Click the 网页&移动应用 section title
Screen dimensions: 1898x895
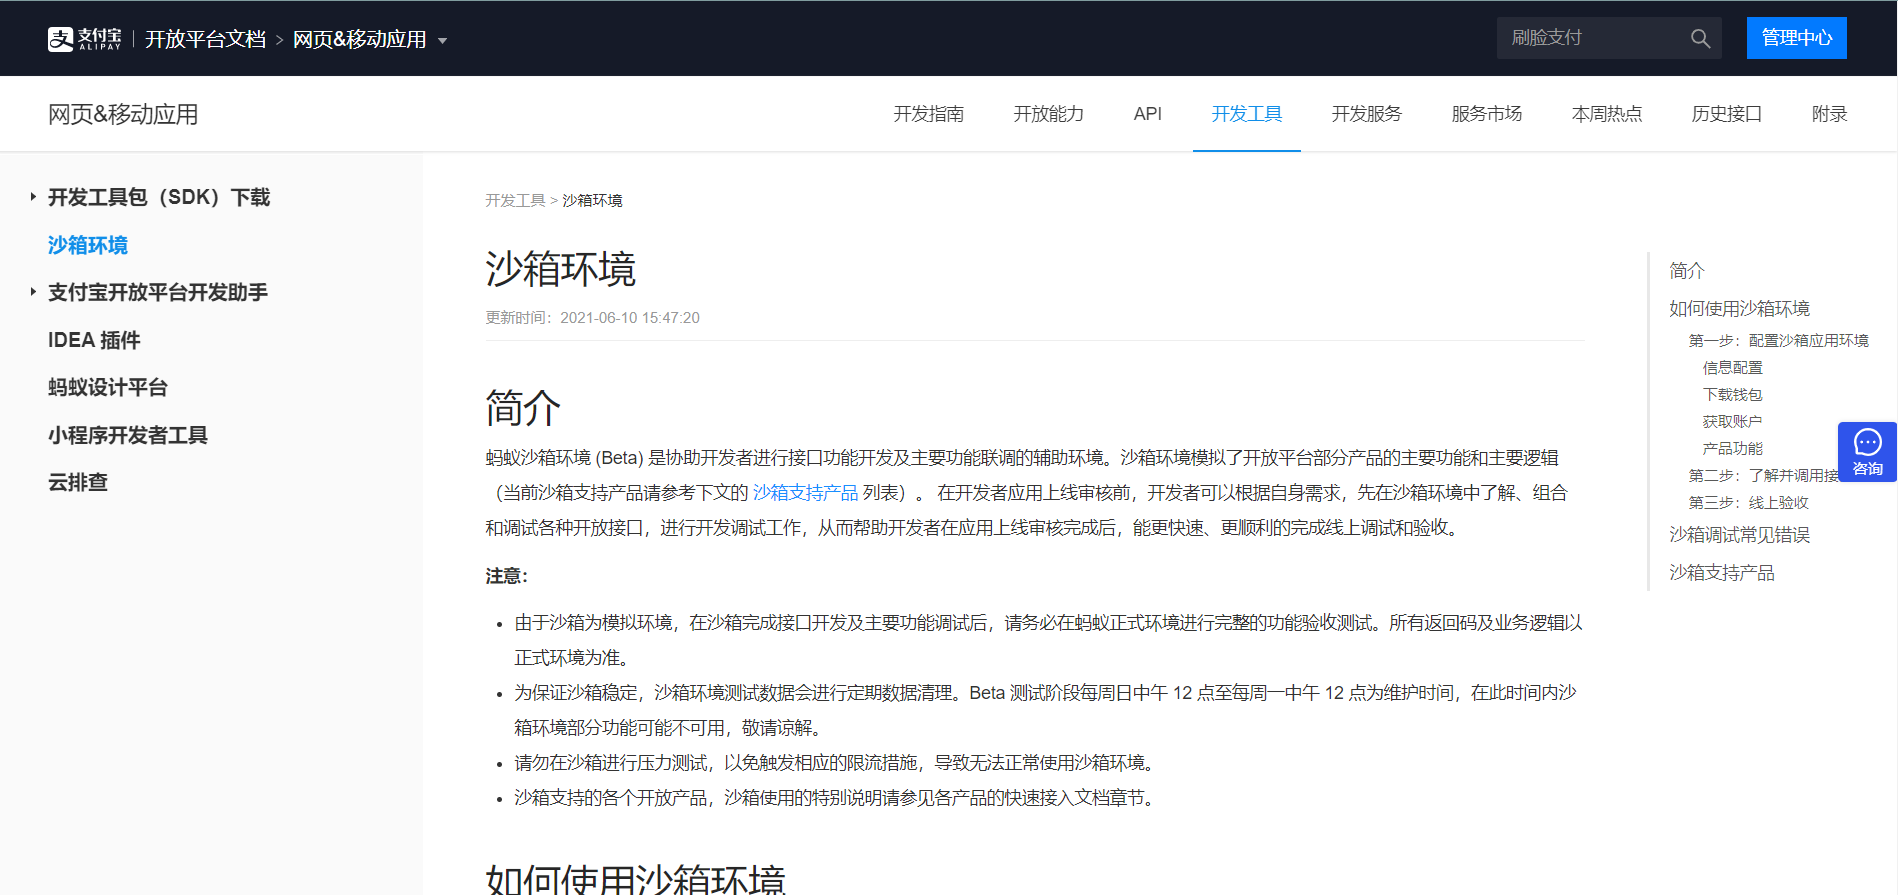pos(123,114)
